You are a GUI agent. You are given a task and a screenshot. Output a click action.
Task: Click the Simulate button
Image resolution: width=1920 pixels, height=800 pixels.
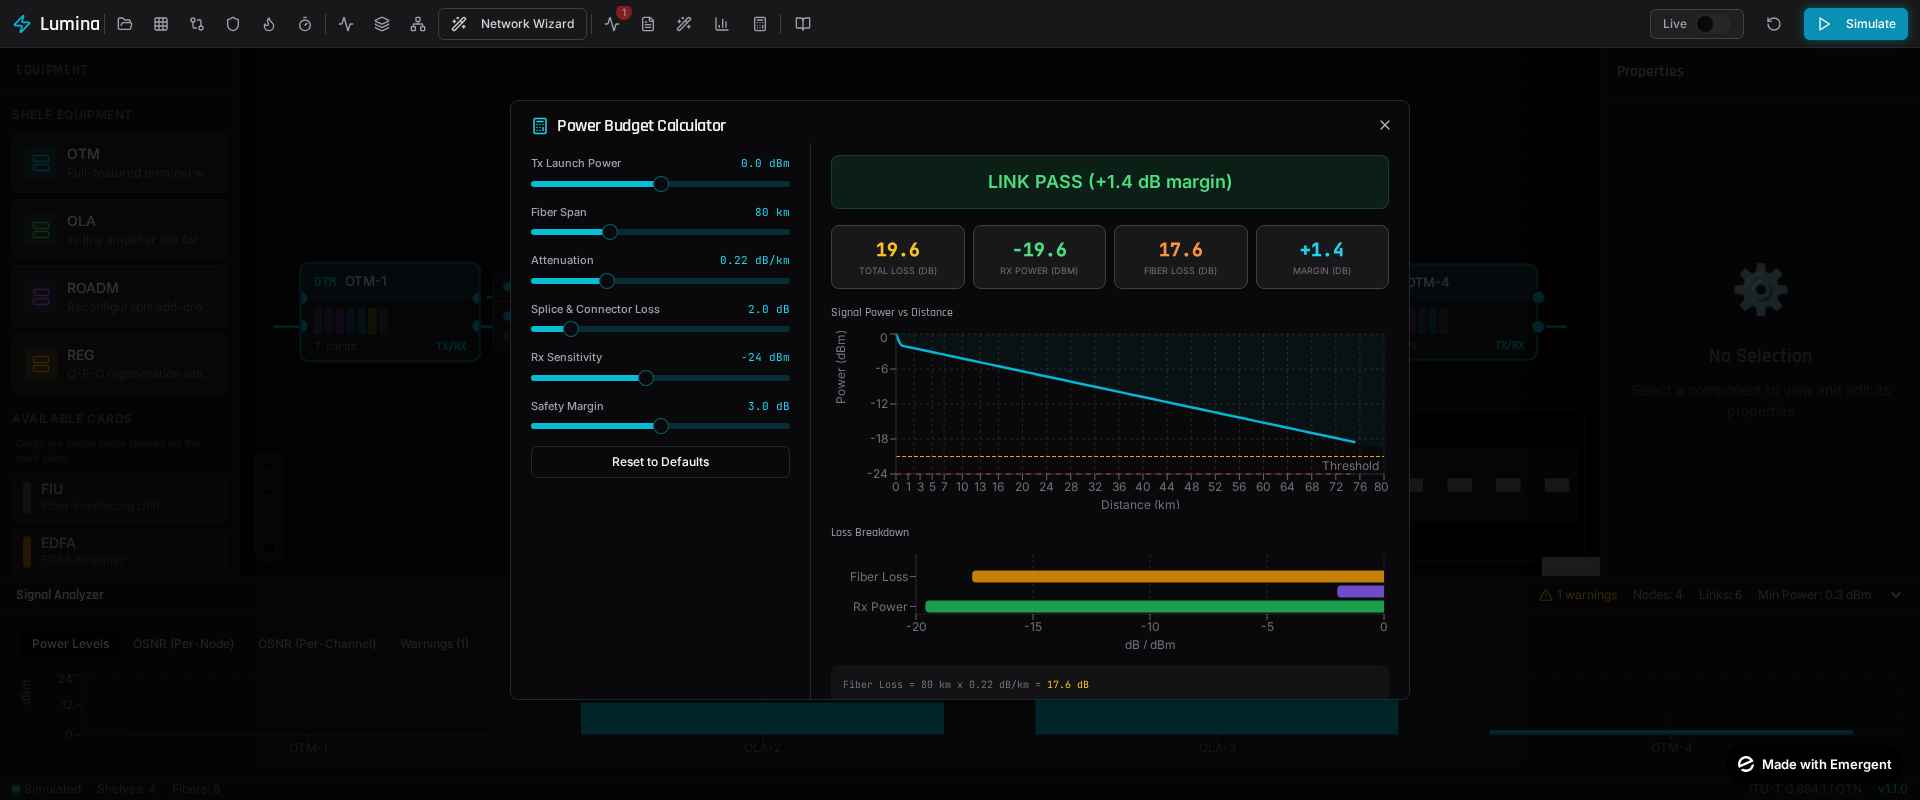point(1856,24)
